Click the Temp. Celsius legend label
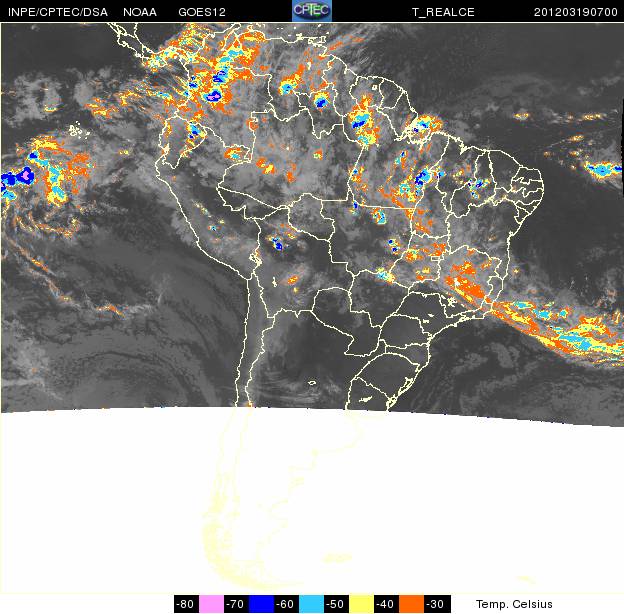 coord(514,604)
